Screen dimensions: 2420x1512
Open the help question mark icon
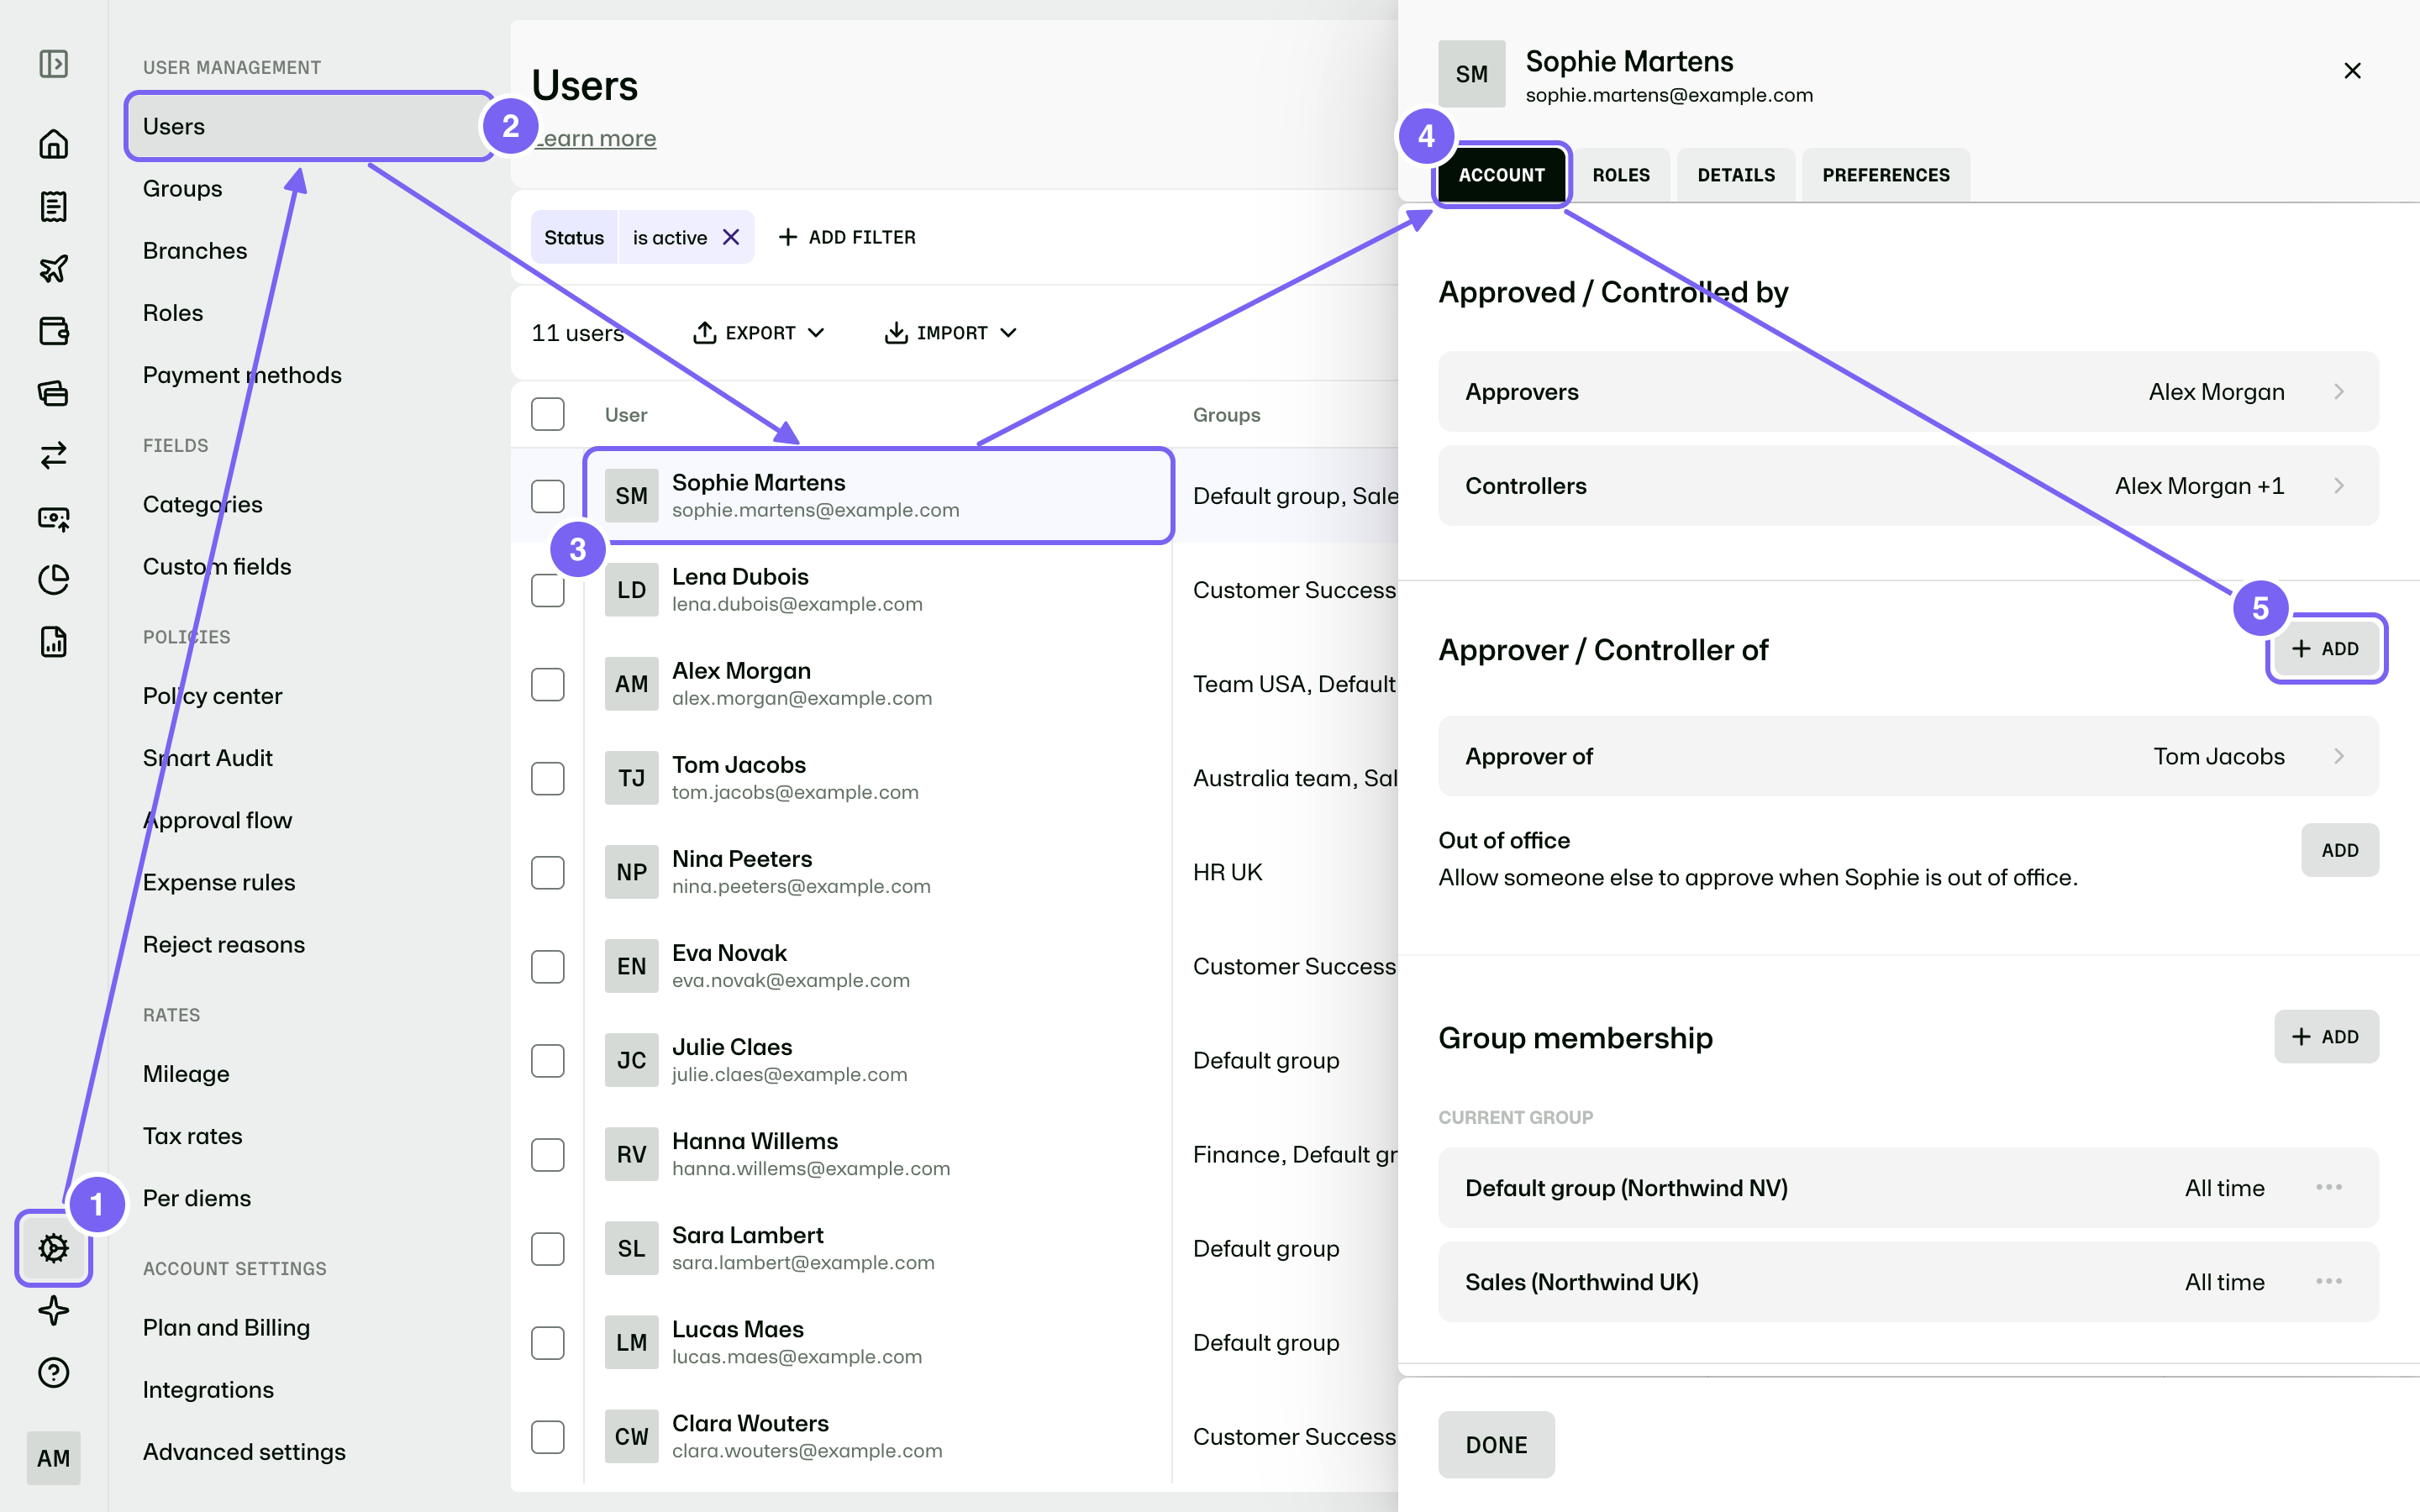[x=53, y=1372]
